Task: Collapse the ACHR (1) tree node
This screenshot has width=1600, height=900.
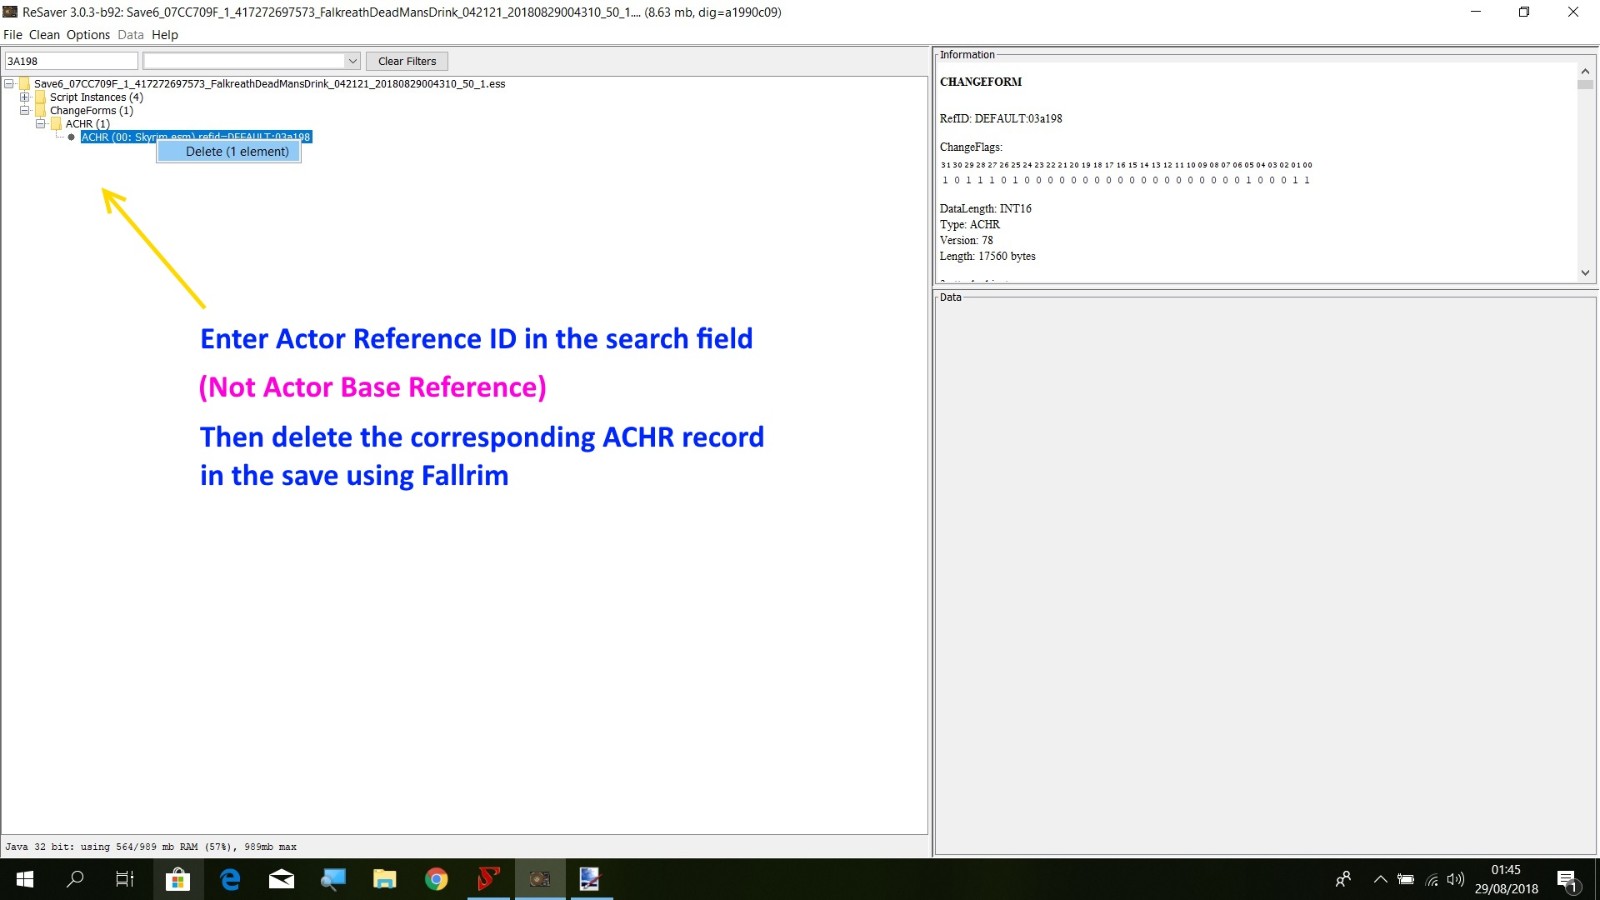Action: click(41, 124)
